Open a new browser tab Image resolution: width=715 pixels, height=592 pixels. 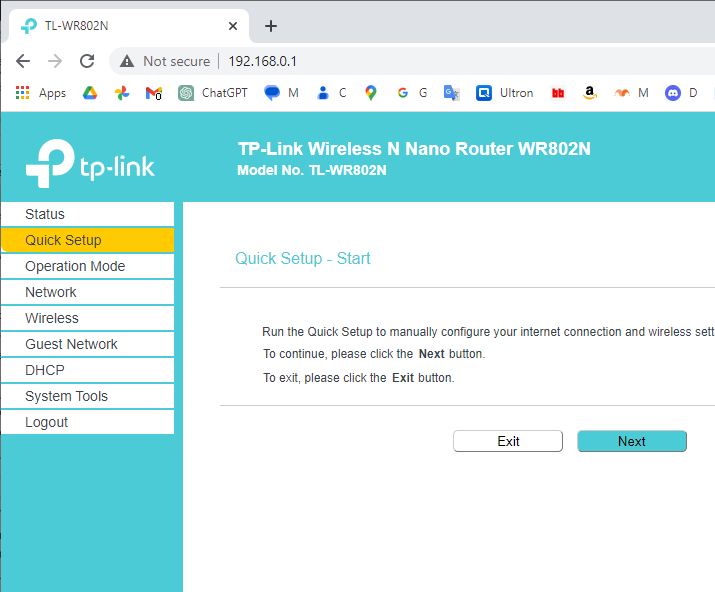[271, 26]
